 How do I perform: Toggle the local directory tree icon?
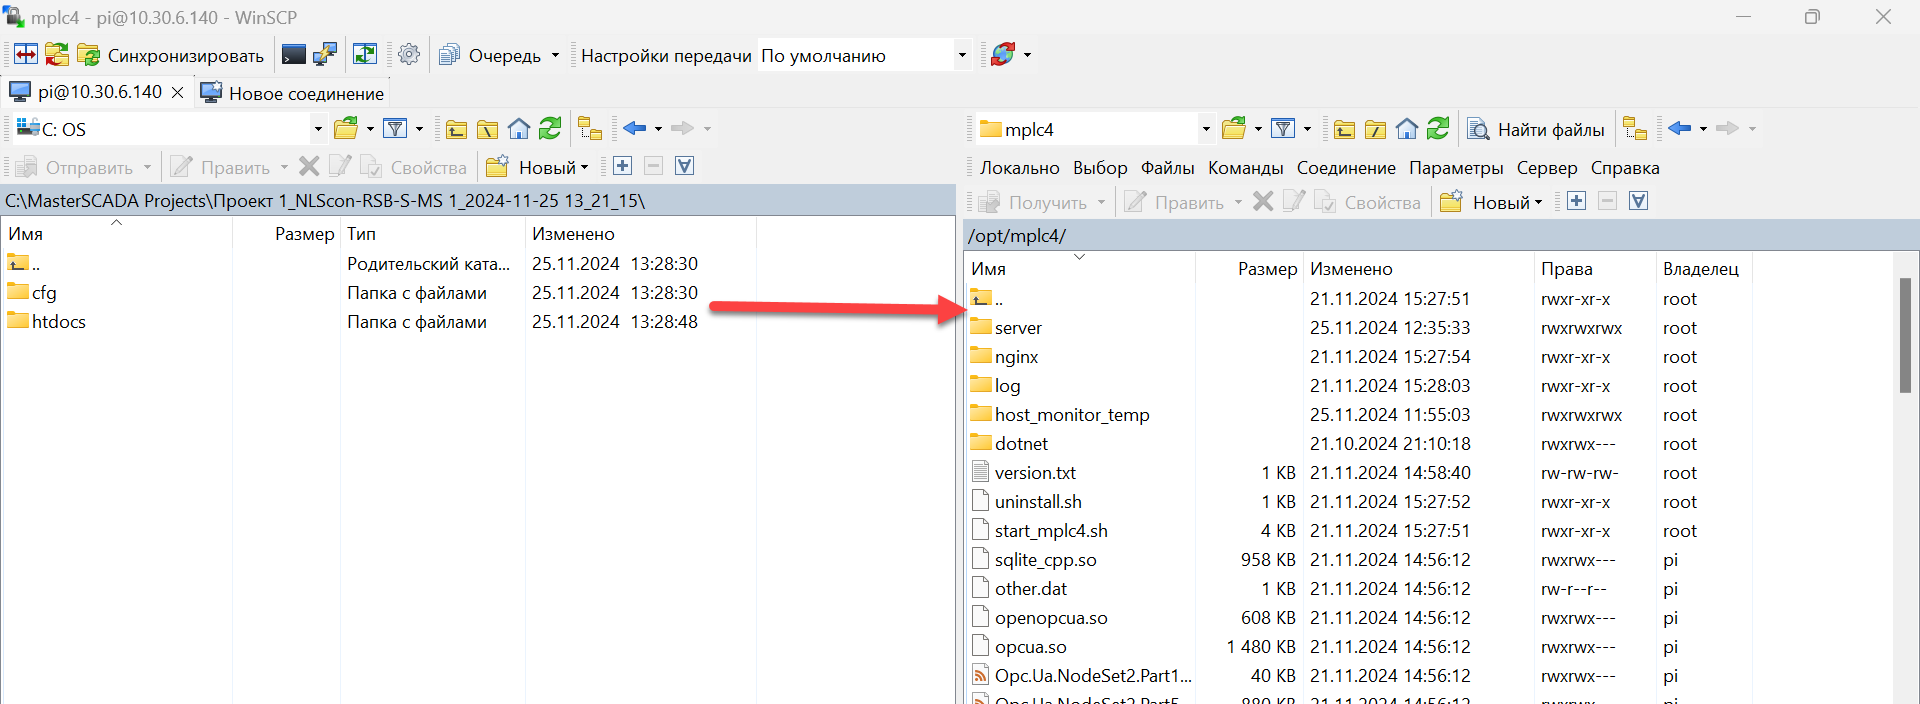[590, 128]
